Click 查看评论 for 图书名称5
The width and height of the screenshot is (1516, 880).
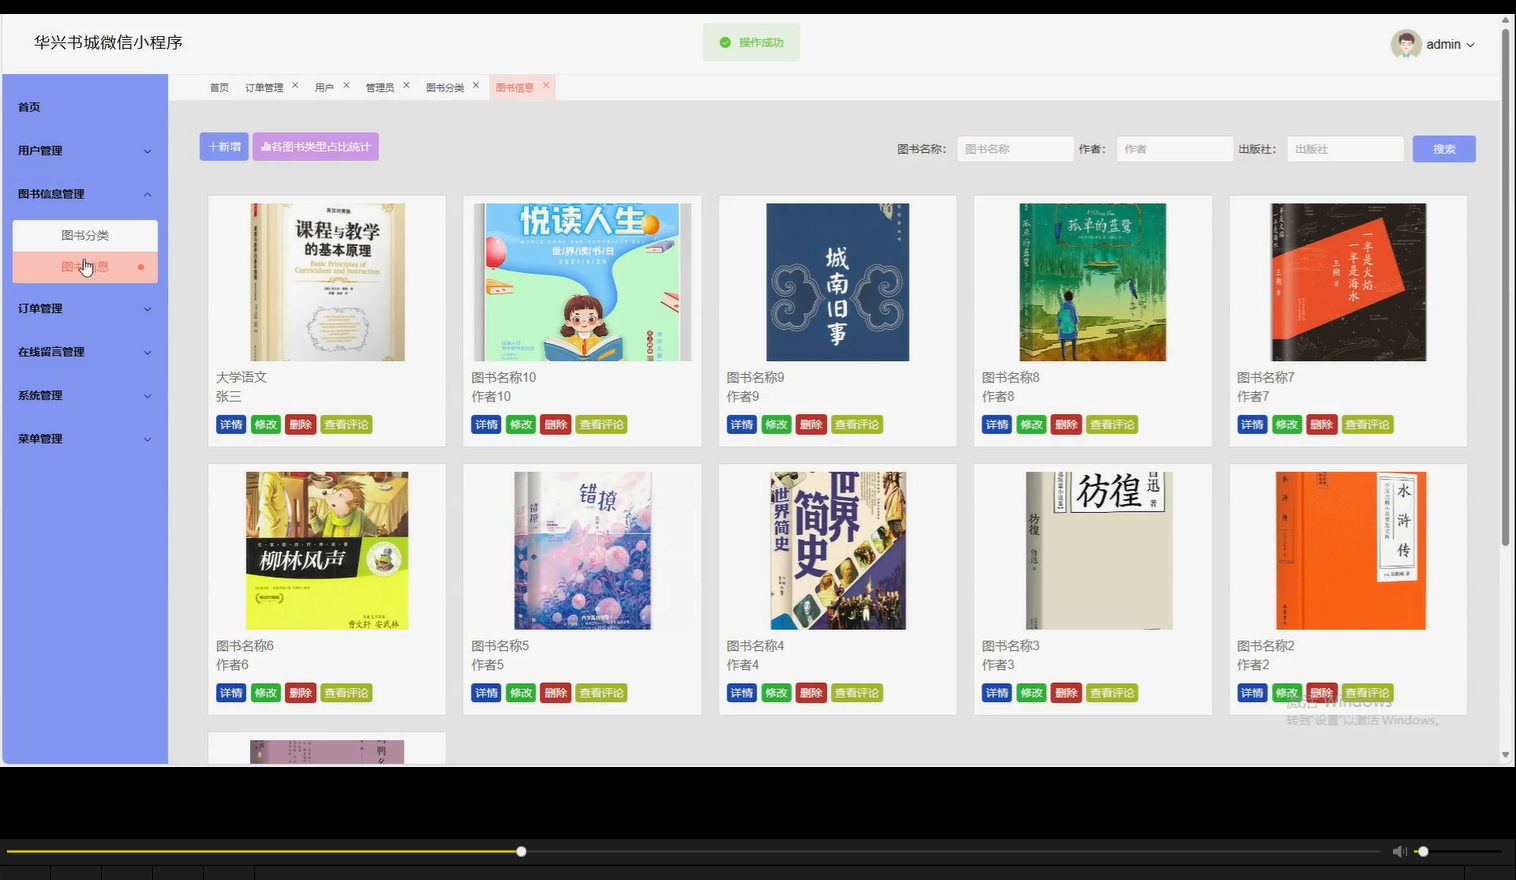click(x=601, y=693)
